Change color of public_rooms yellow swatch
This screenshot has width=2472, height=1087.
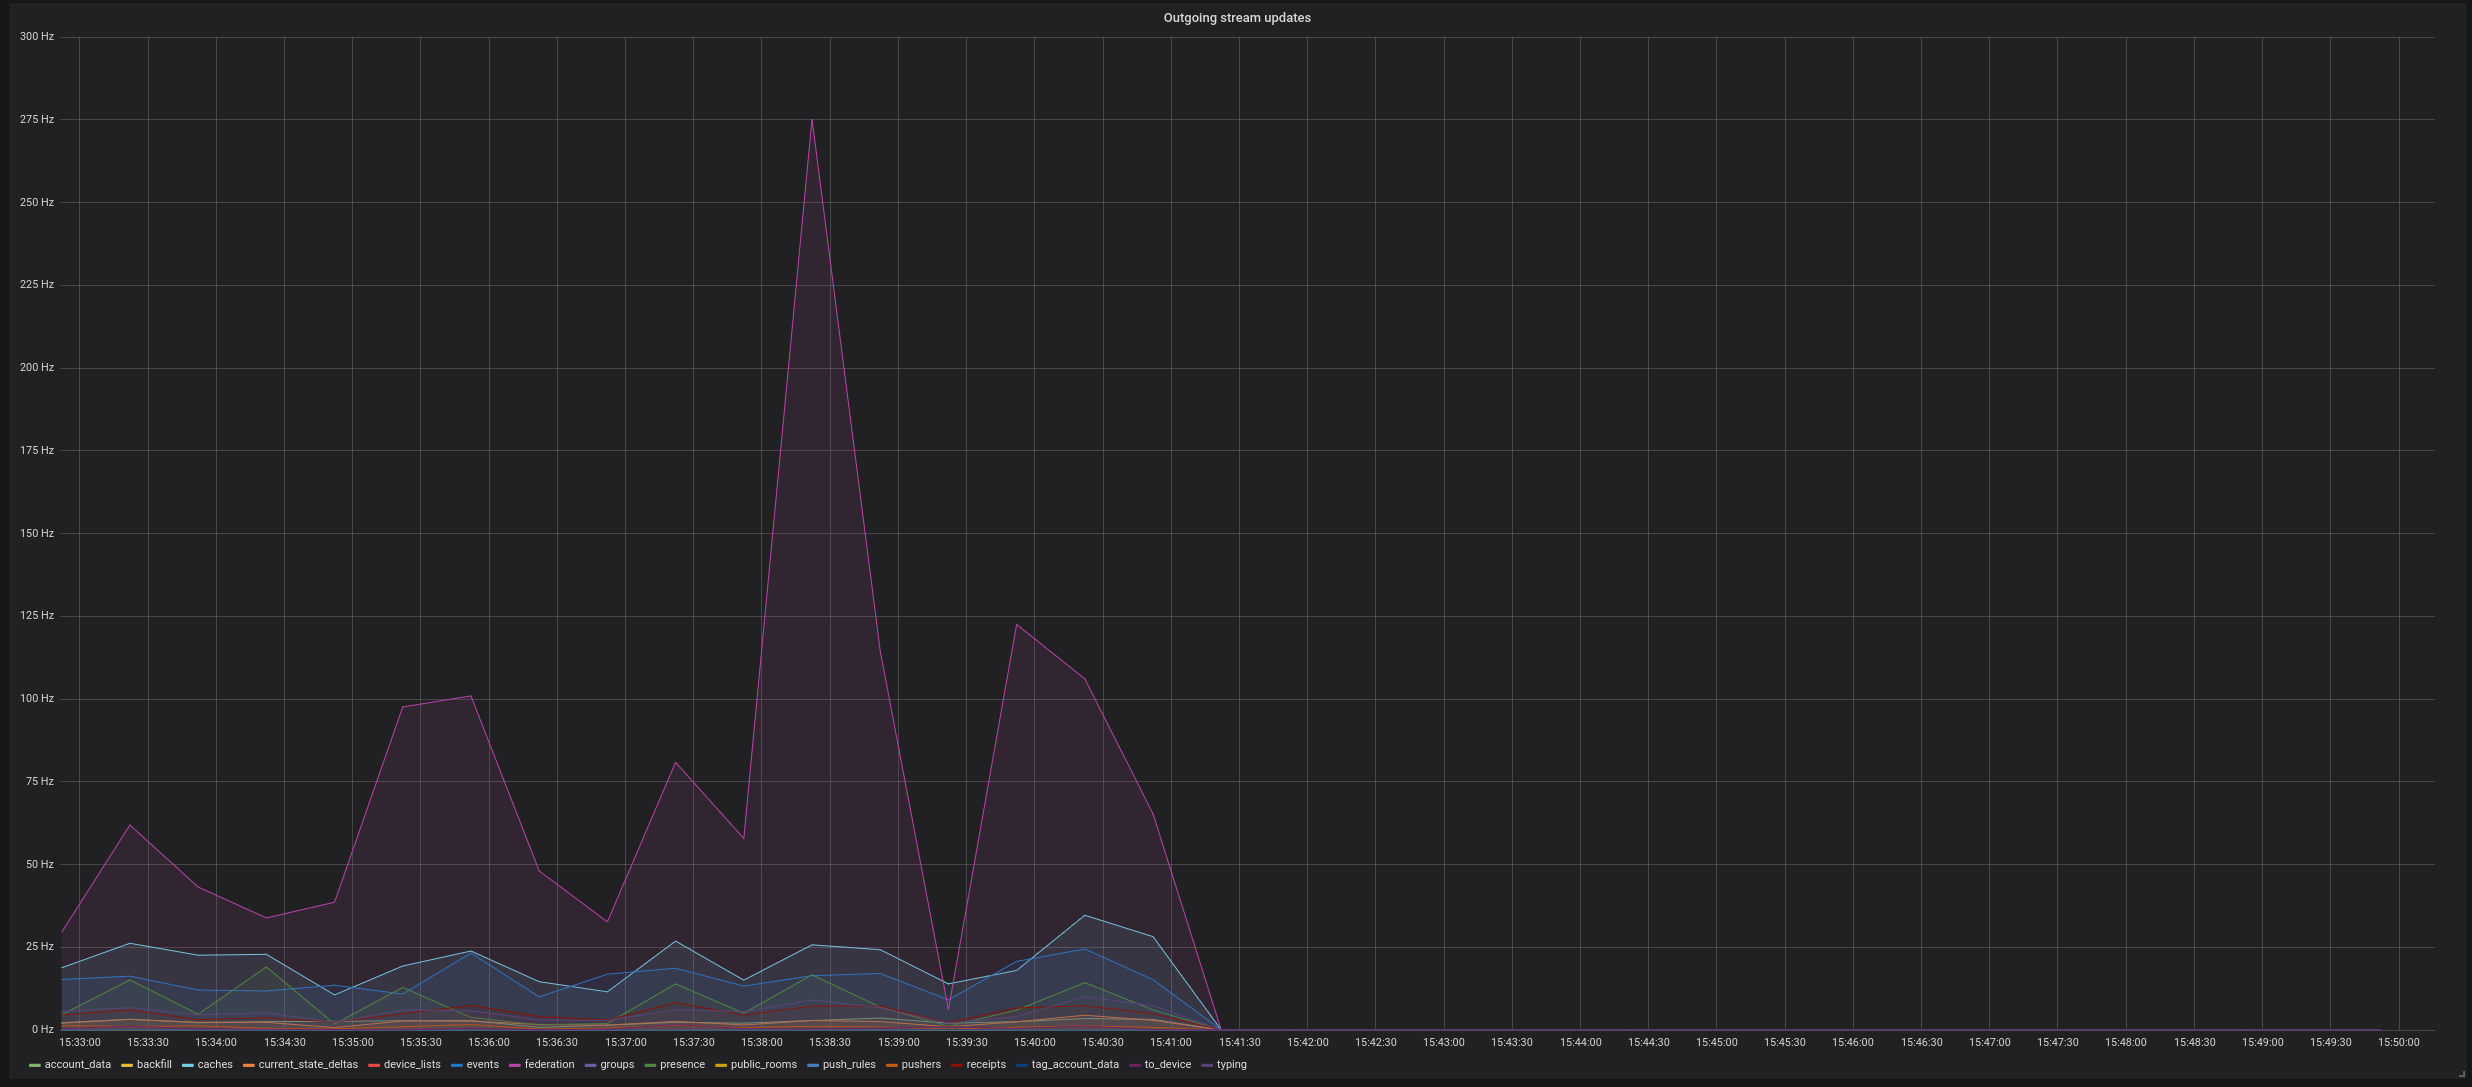(x=721, y=1065)
